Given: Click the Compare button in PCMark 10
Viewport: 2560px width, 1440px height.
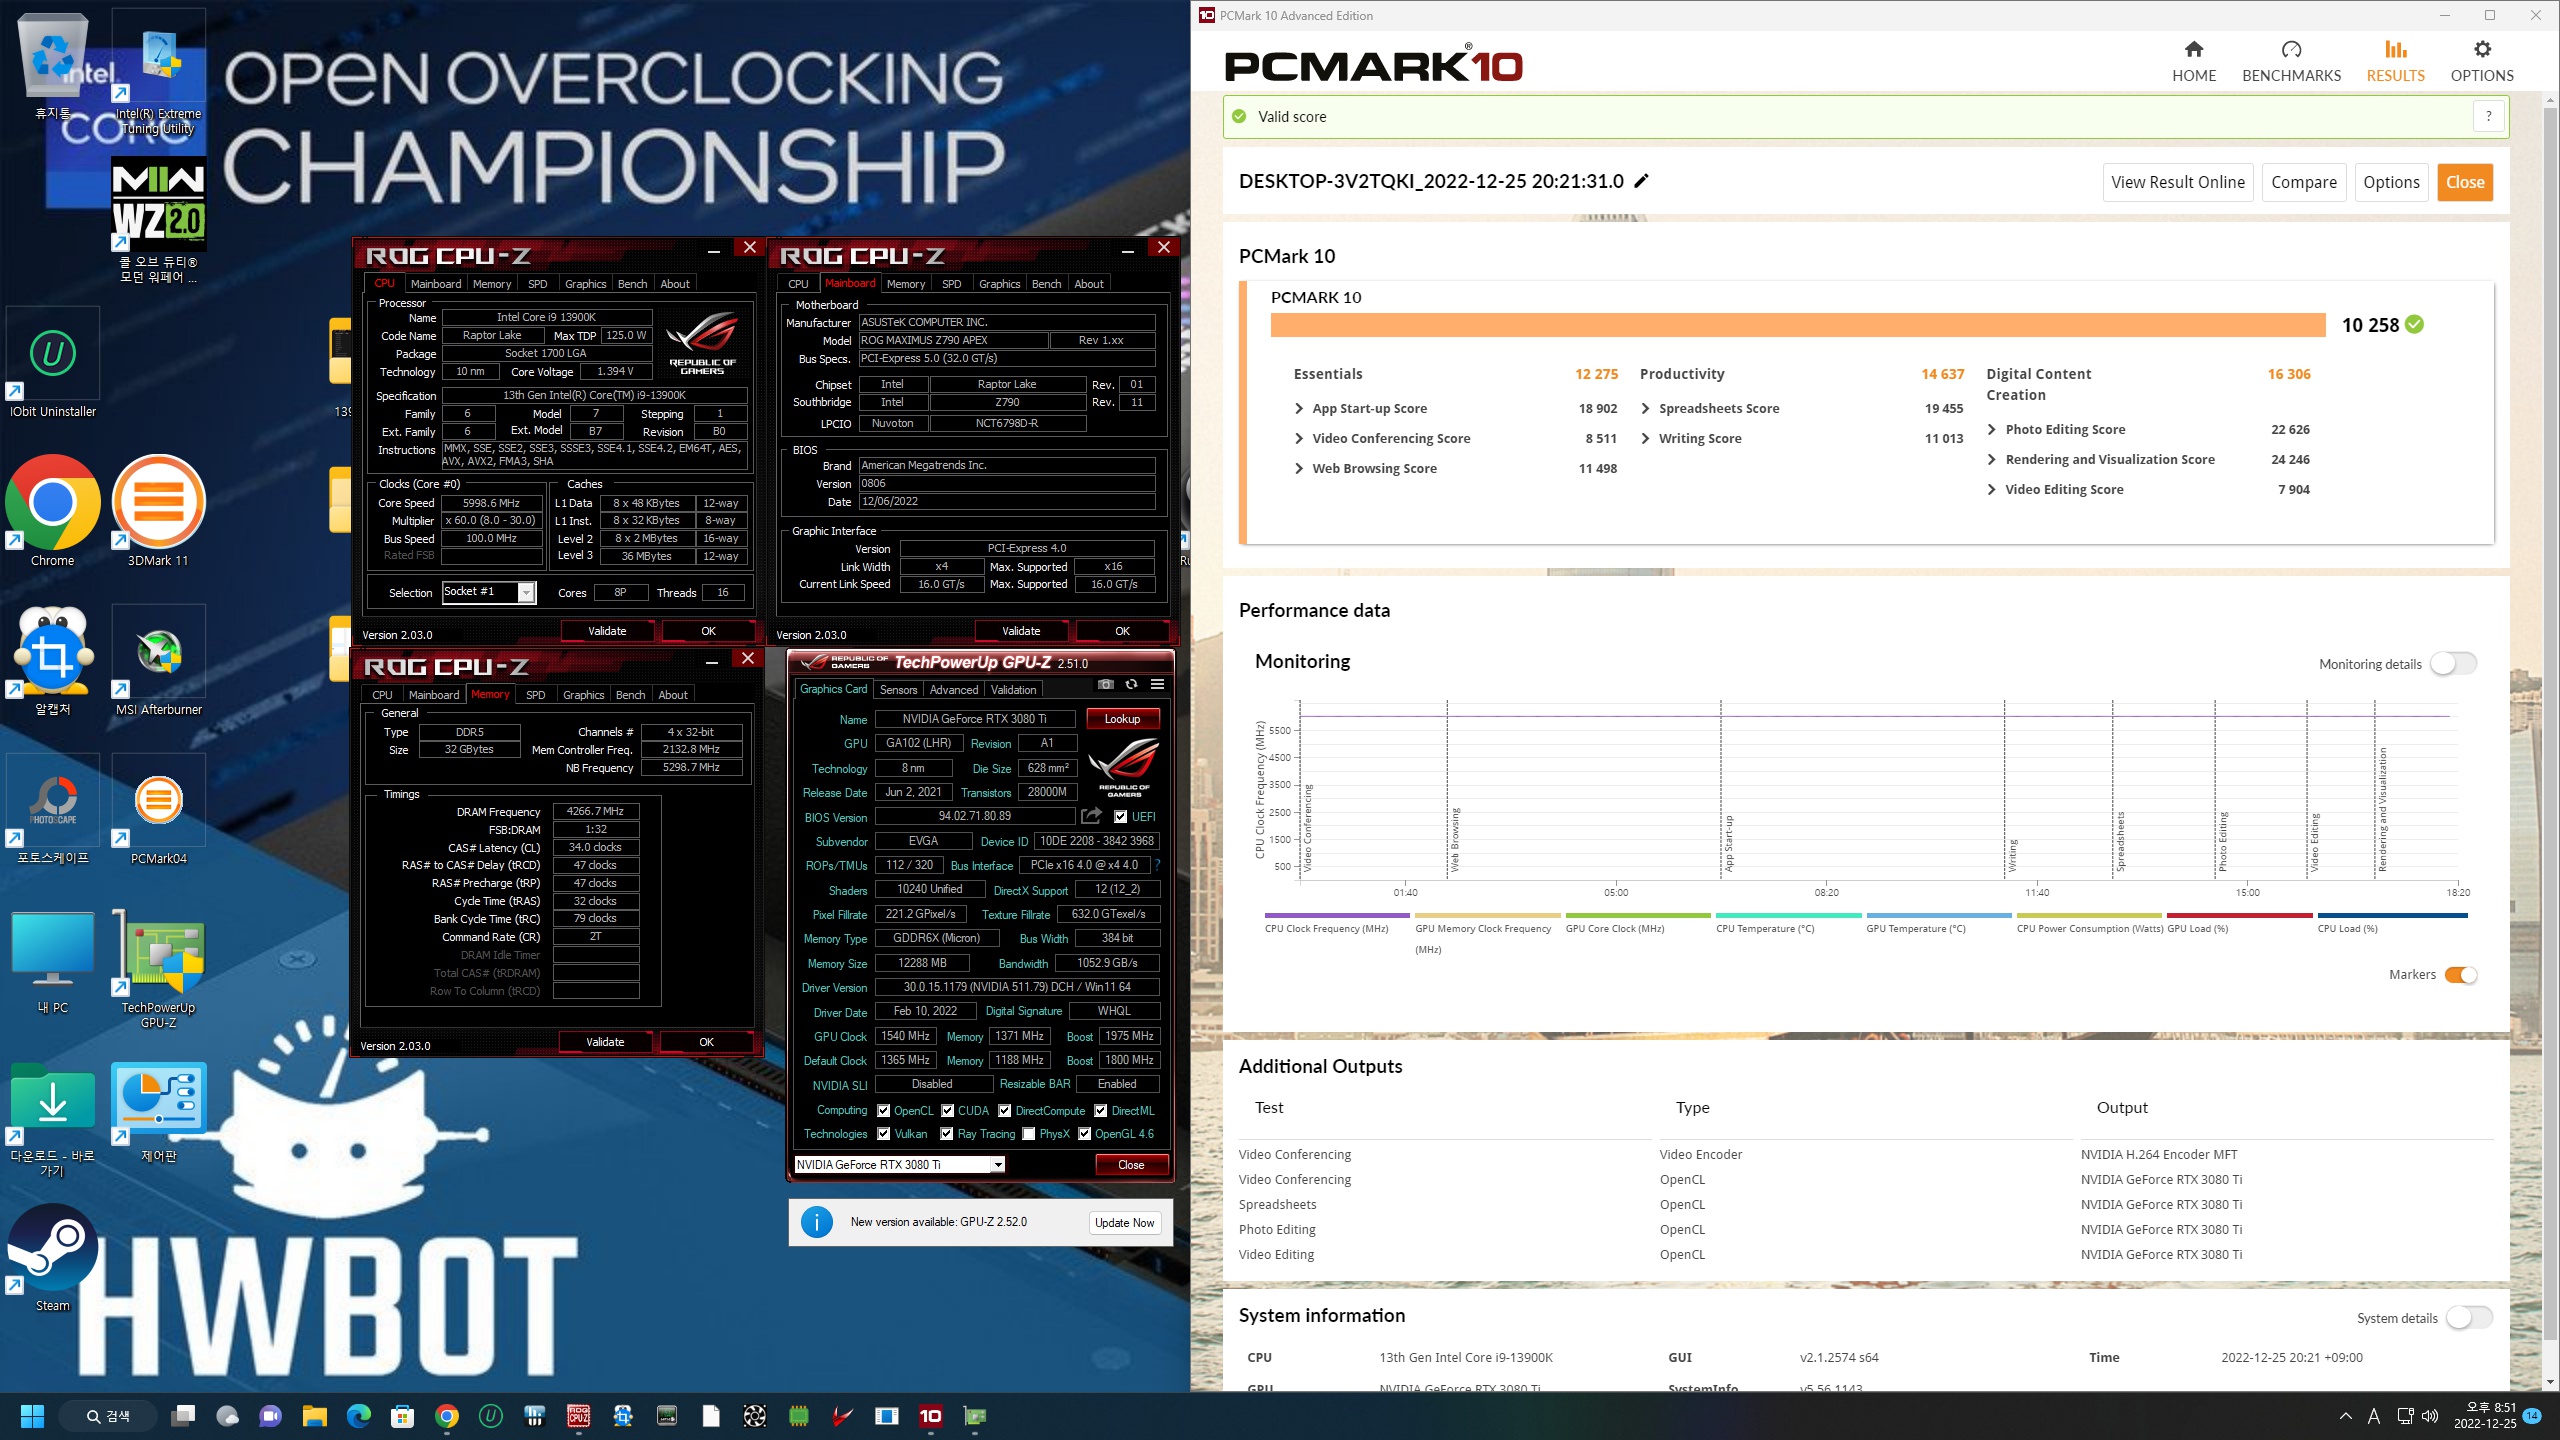Looking at the screenshot, I should pos(2303,182).
